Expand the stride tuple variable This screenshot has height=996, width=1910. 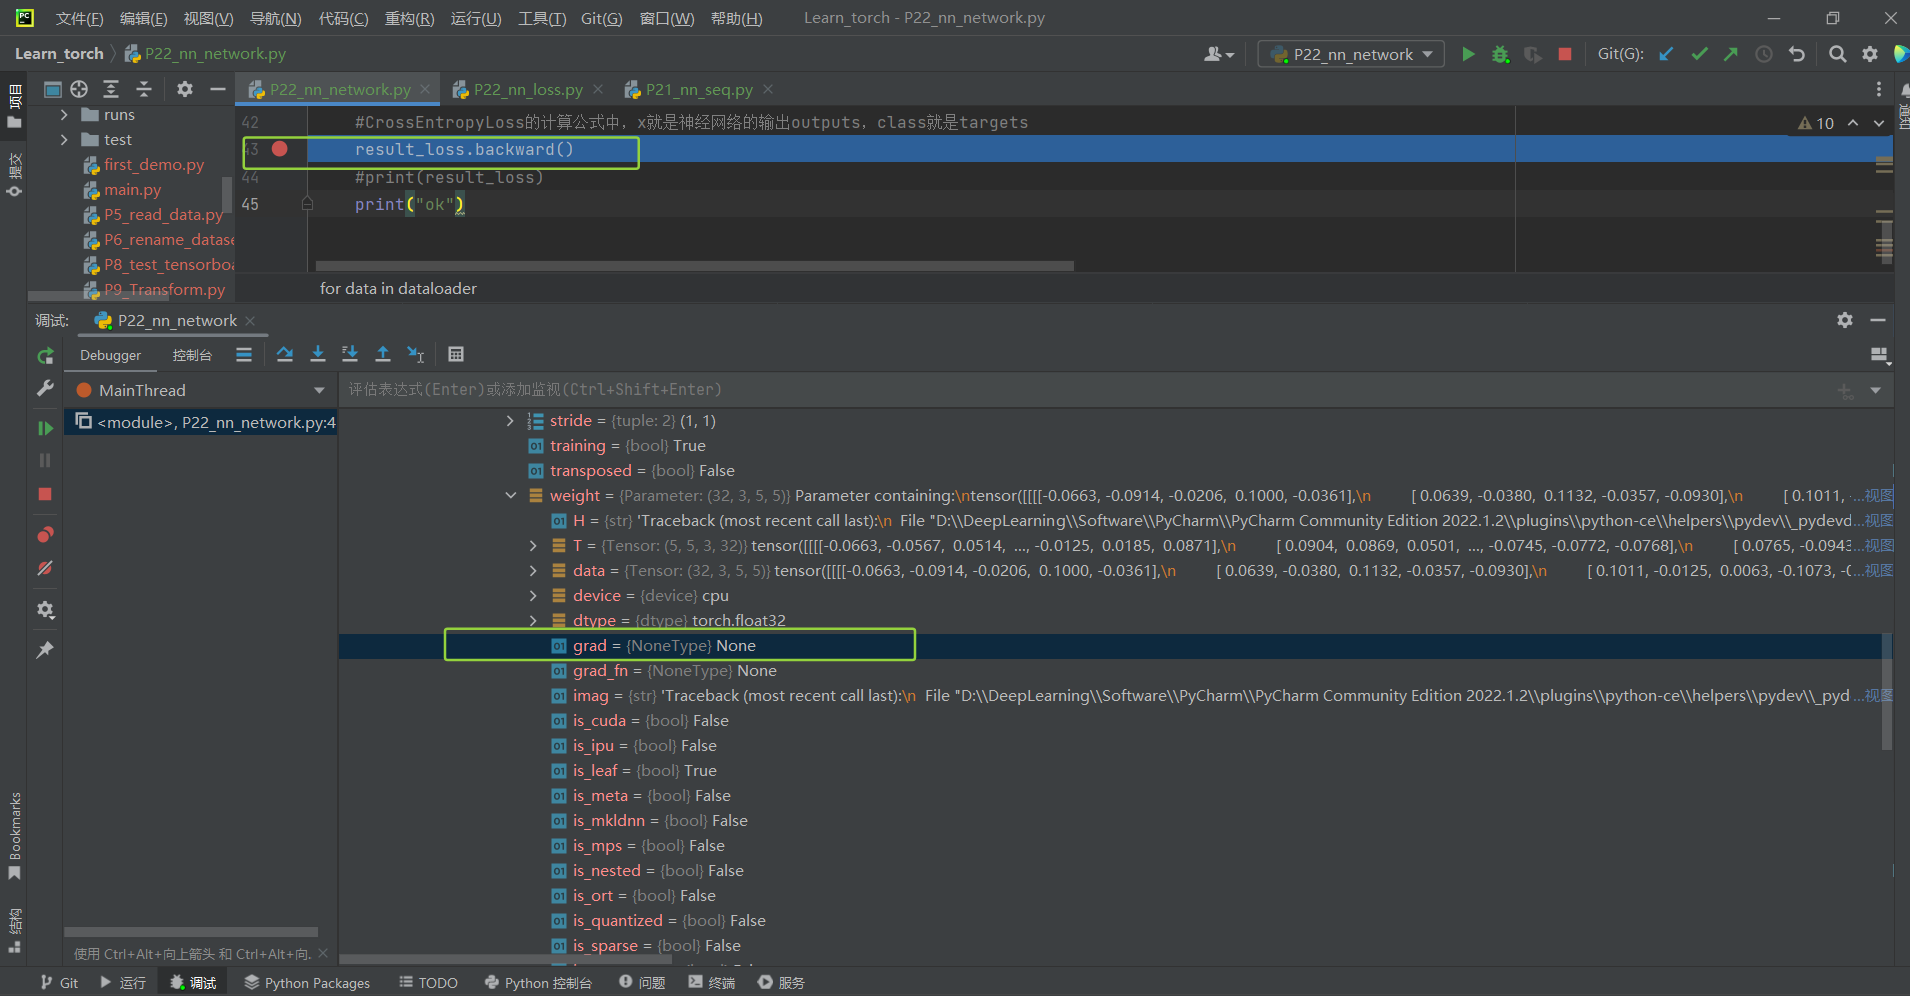point(510,421)
